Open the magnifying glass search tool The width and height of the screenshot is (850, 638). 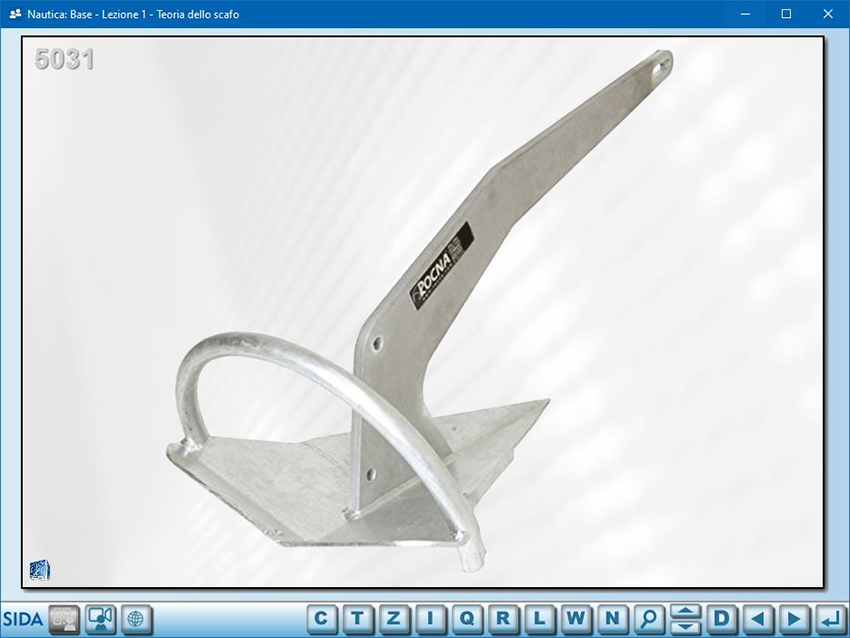point(648,618)
